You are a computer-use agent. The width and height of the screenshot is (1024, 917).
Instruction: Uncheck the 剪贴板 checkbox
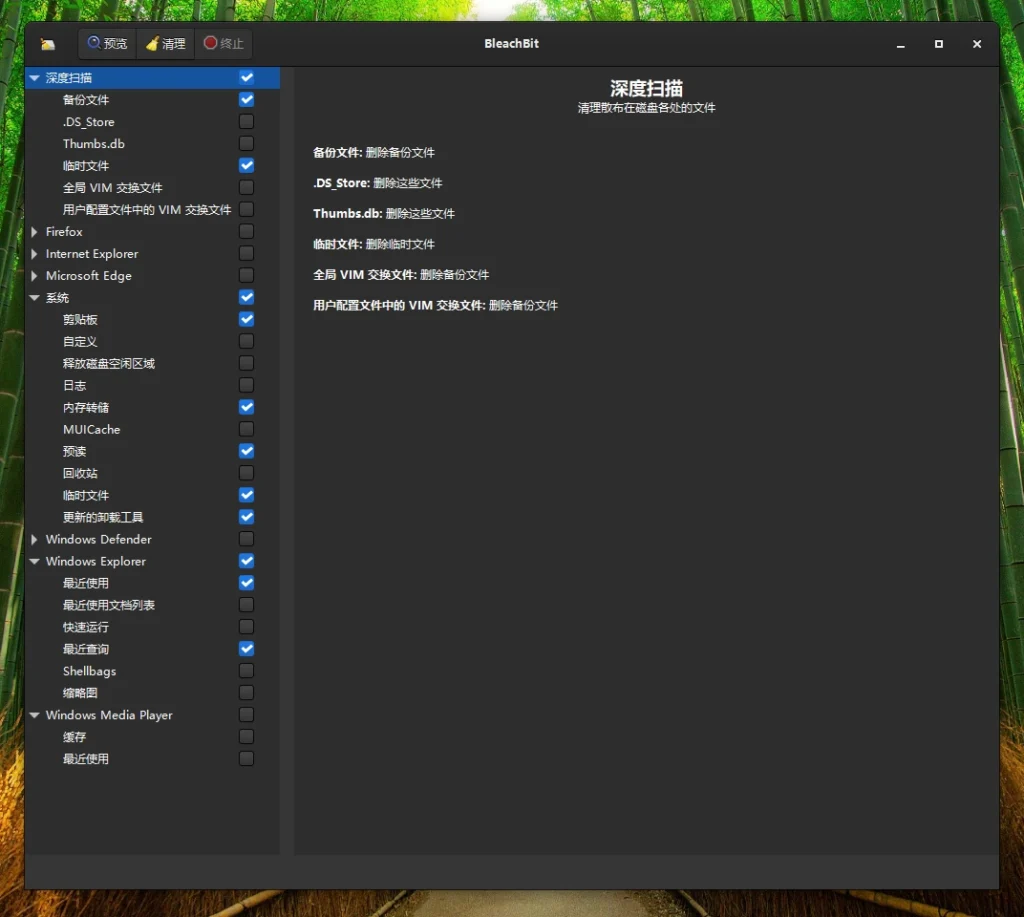click(246, 320)
